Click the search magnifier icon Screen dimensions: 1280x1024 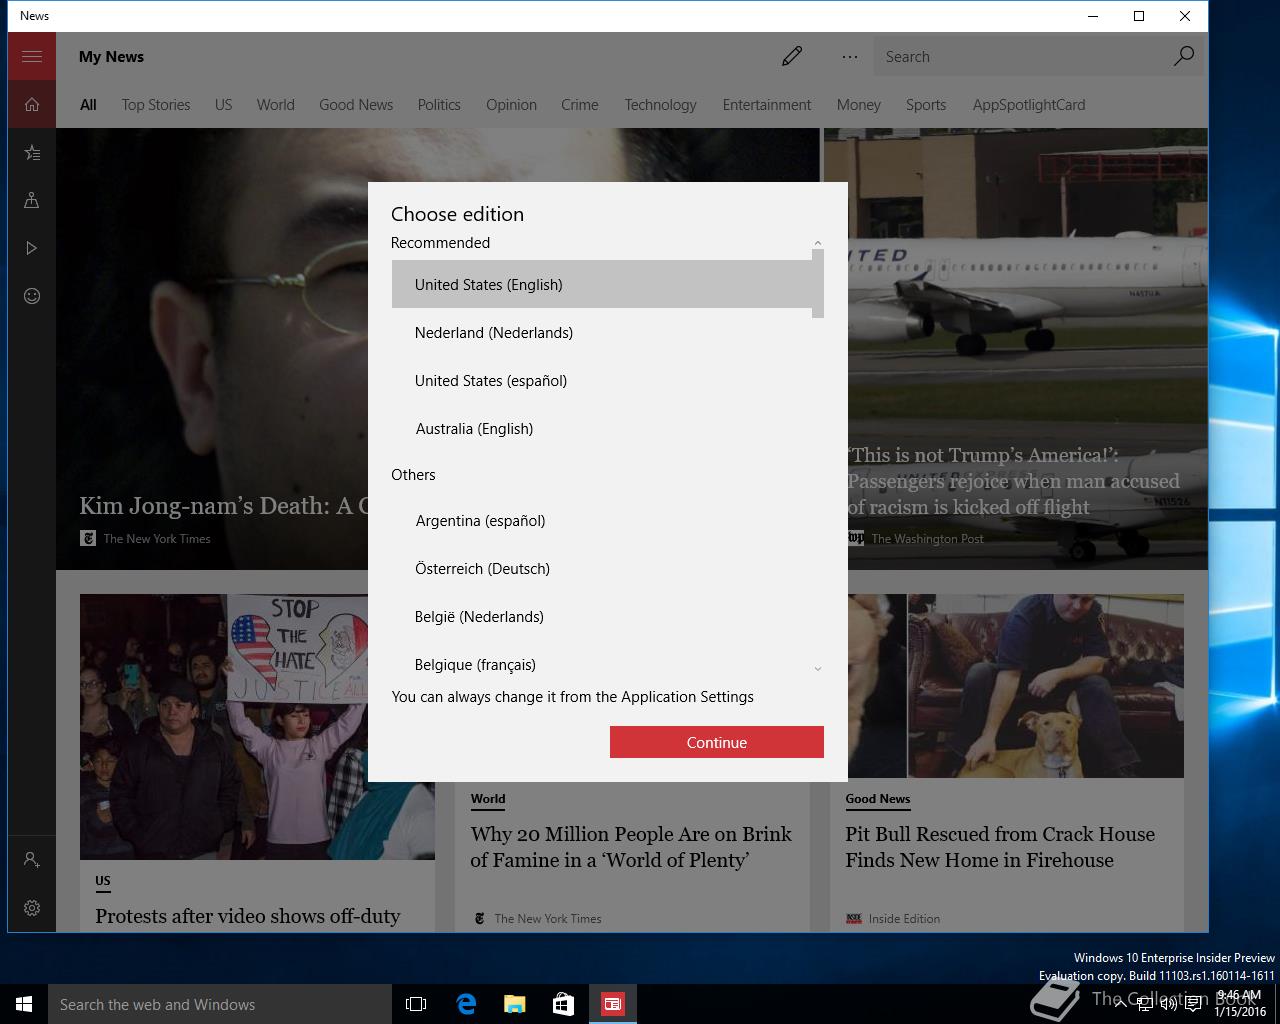click(1184, 56)
